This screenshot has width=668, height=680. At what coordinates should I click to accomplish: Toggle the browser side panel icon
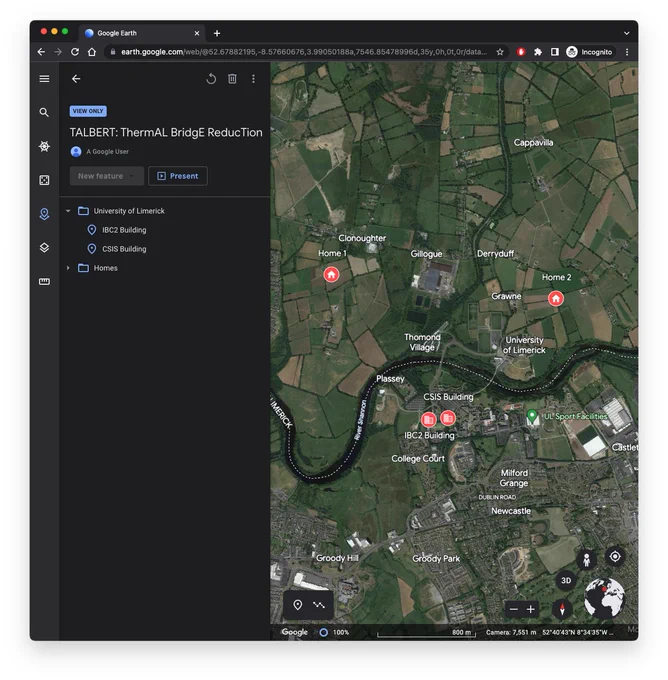555,52
